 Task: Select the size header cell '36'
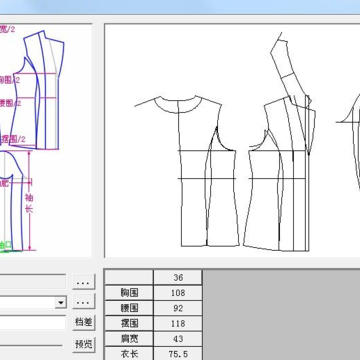tap(178, 277)
